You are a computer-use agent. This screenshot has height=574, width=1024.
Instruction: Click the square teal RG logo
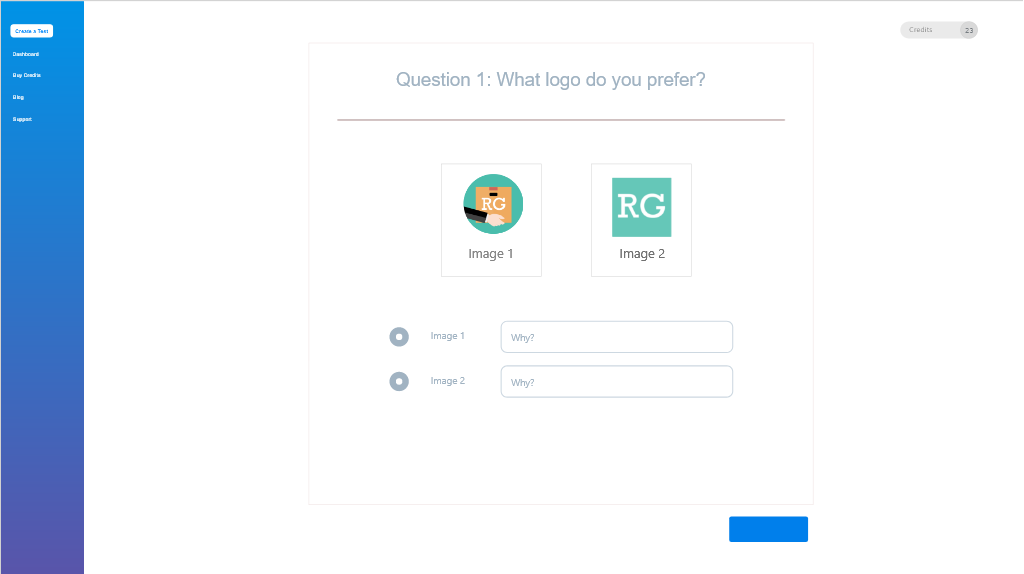tap(641, 207)
